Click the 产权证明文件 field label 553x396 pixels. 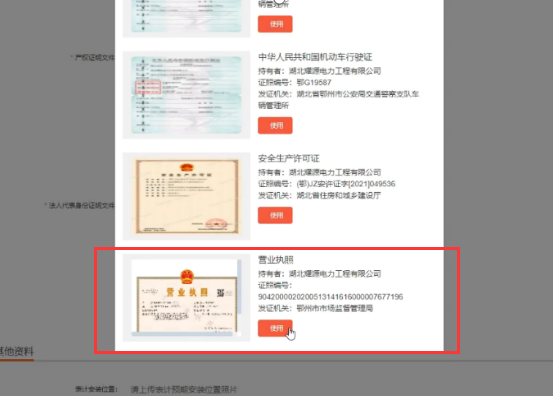[95, 57]
